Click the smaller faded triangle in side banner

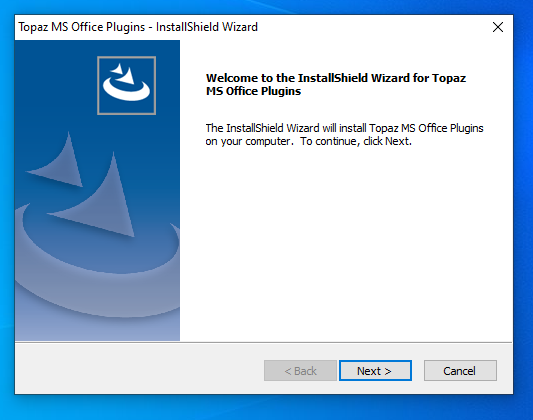point(59,163)
